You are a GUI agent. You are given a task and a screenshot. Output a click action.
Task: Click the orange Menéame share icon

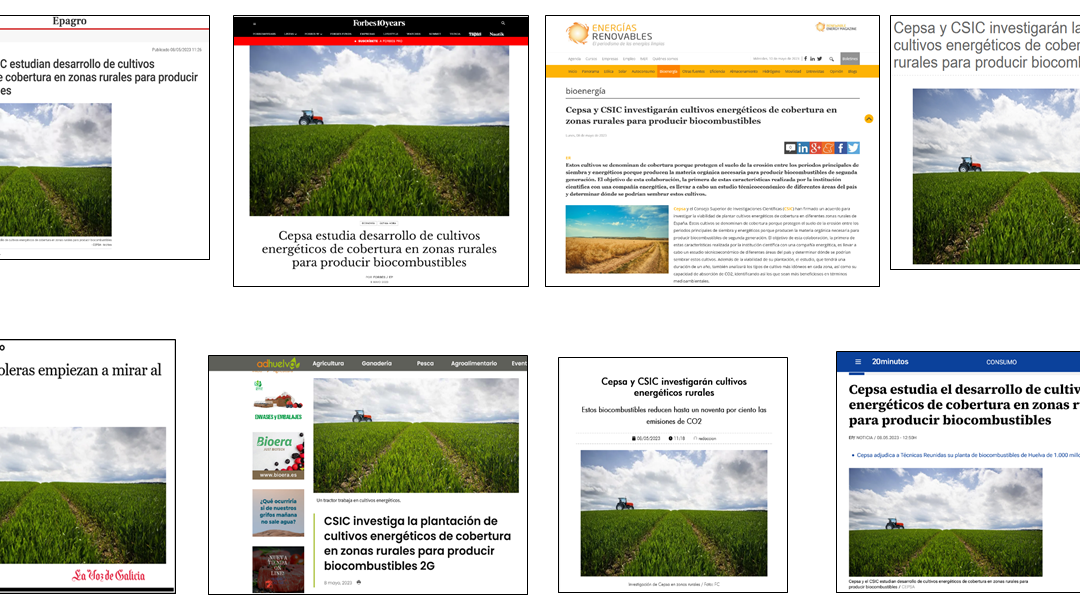(x=828, y=148)
